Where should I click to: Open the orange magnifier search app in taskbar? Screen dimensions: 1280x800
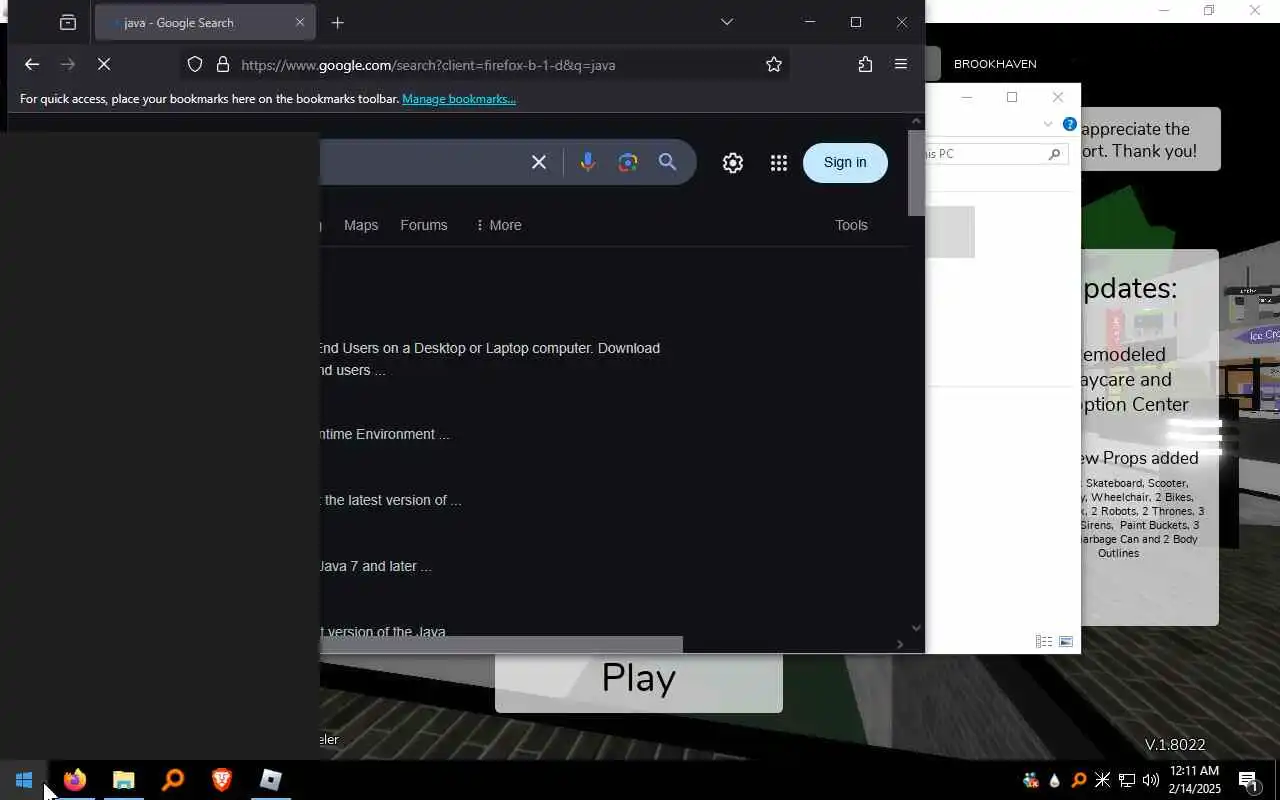(x=173, y=780)
